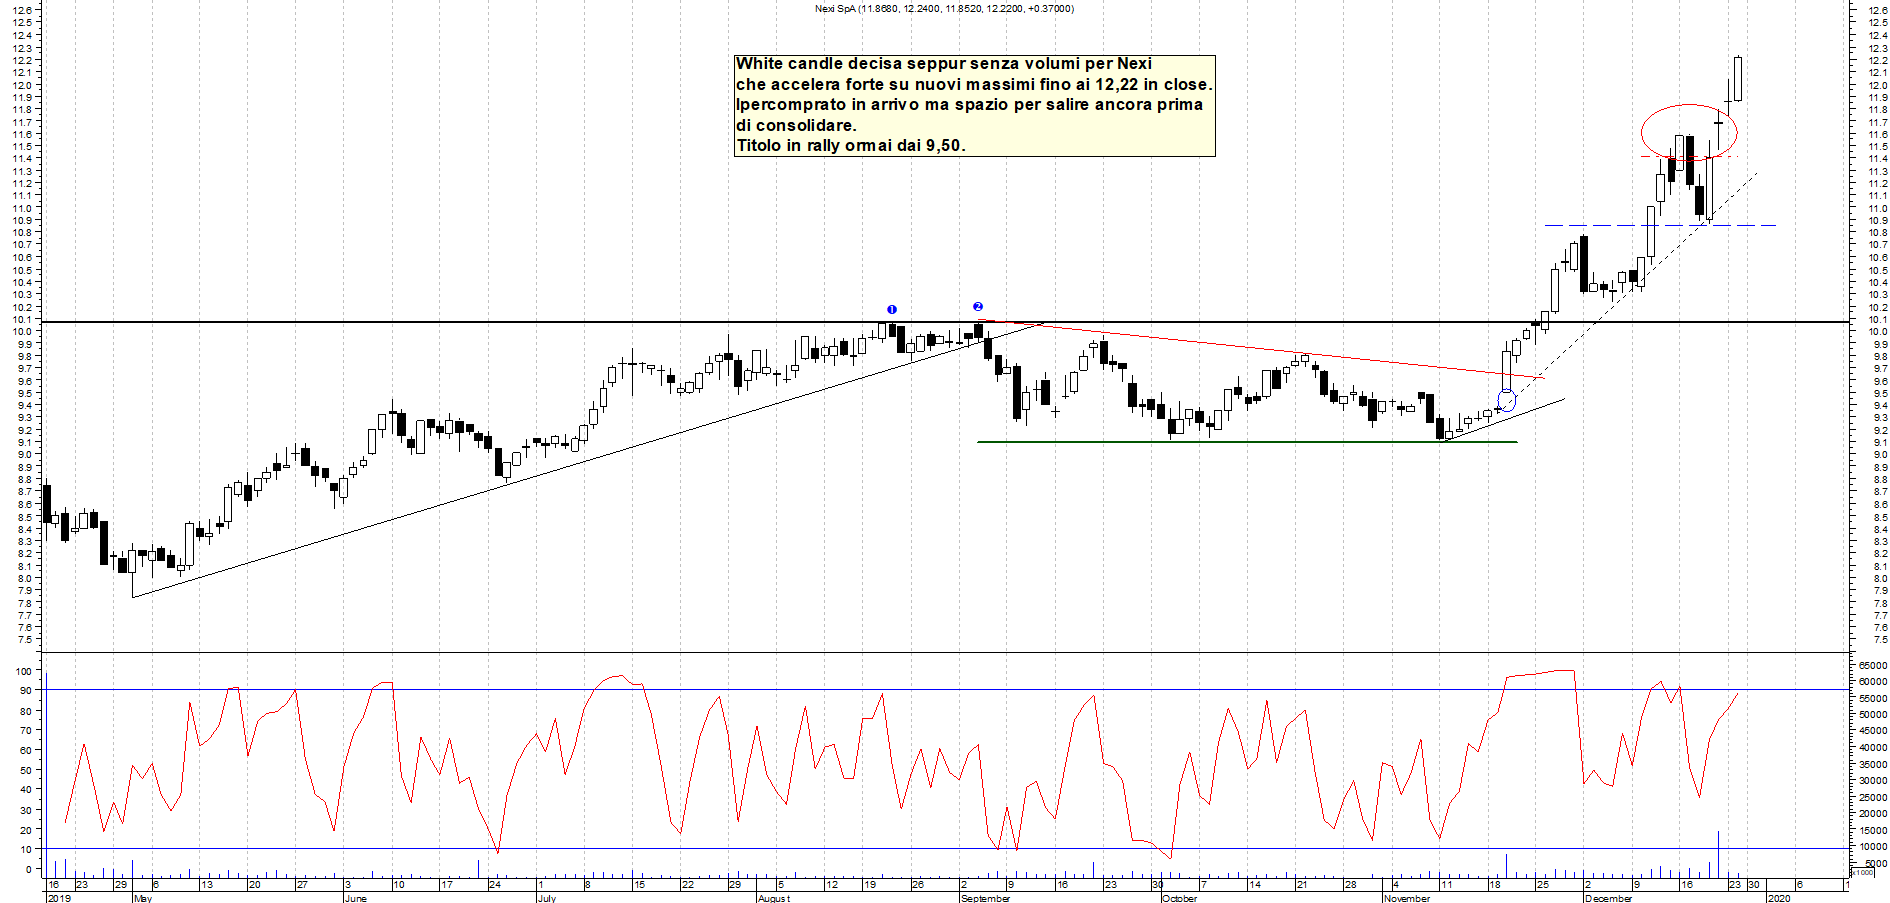Viewport: 1890px width, 903px height.
Task: Click the 'September' label on the time axis
Action: pyautogui.click(x=986, y=898)
